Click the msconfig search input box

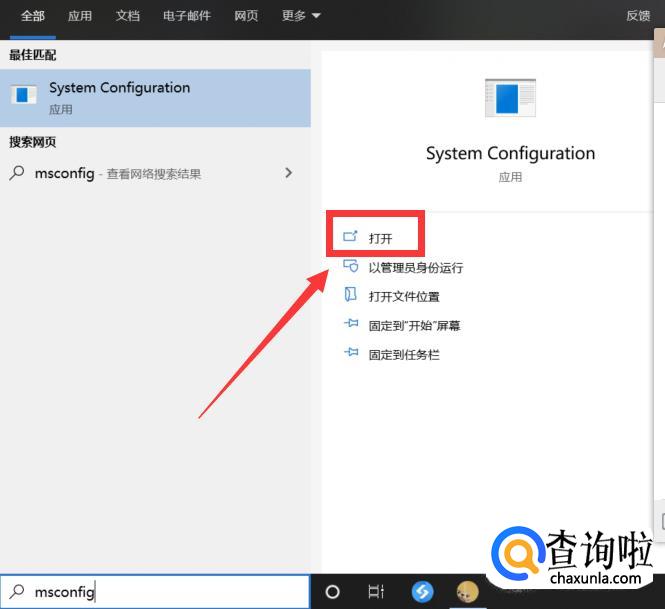(x=155, y=591)
